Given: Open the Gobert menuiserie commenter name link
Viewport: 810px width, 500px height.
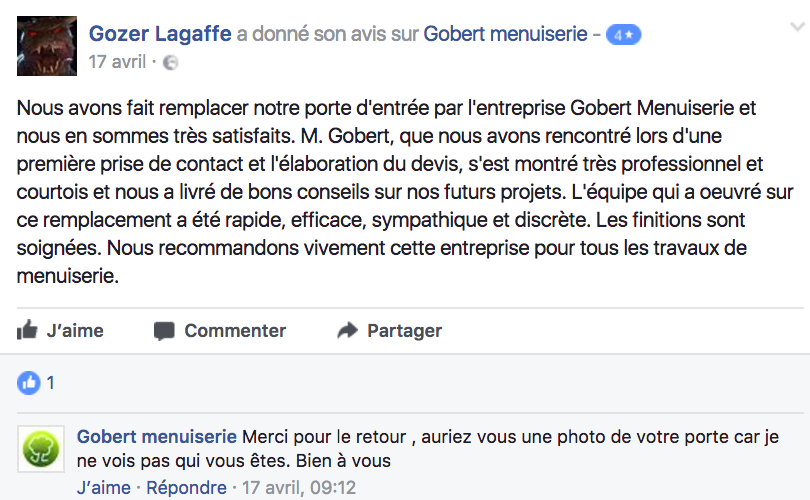Looking at the screenshot, I should [x=157, y=437].
